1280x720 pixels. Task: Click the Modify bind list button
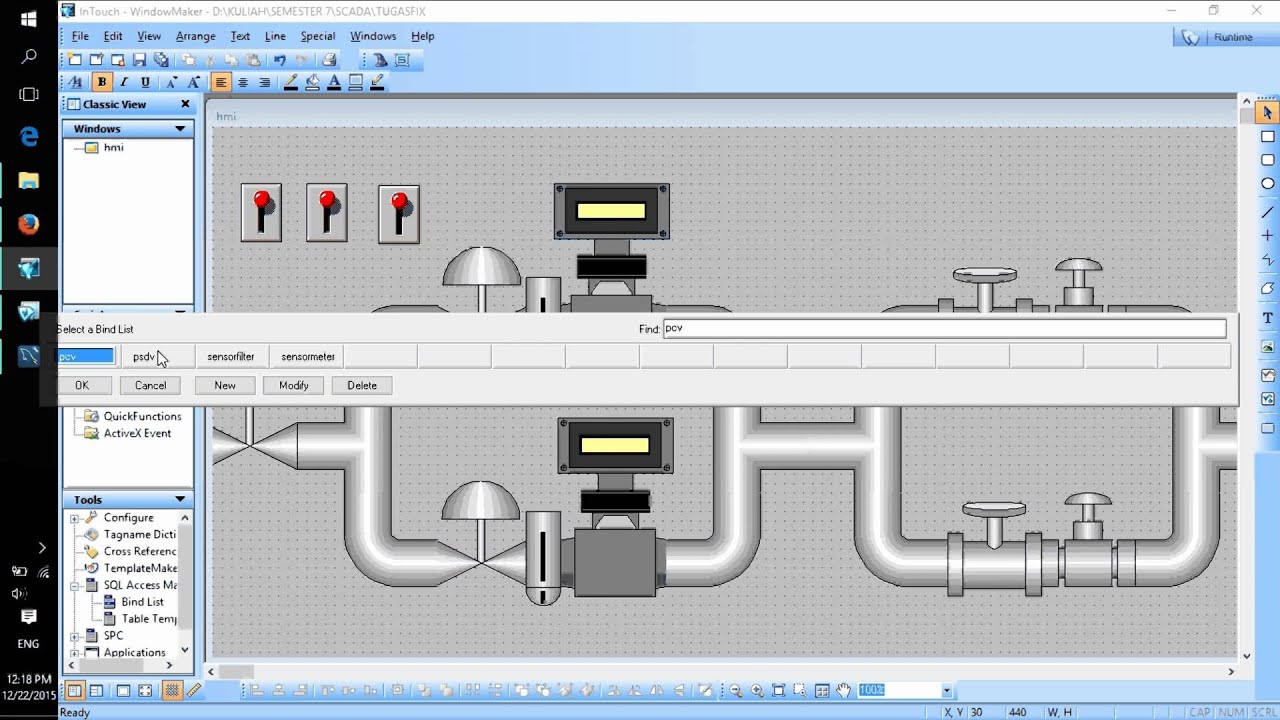click(x=294, y=385)
